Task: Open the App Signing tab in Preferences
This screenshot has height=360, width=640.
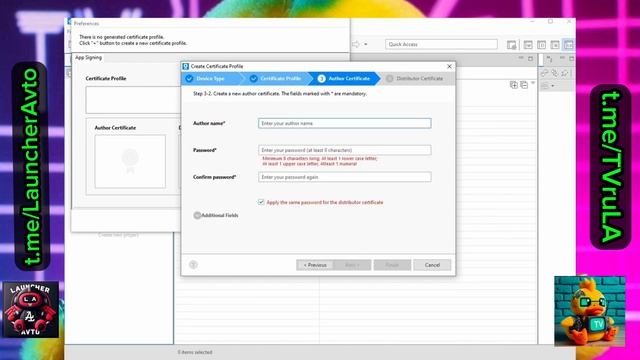Action: [x=88, y=58]
